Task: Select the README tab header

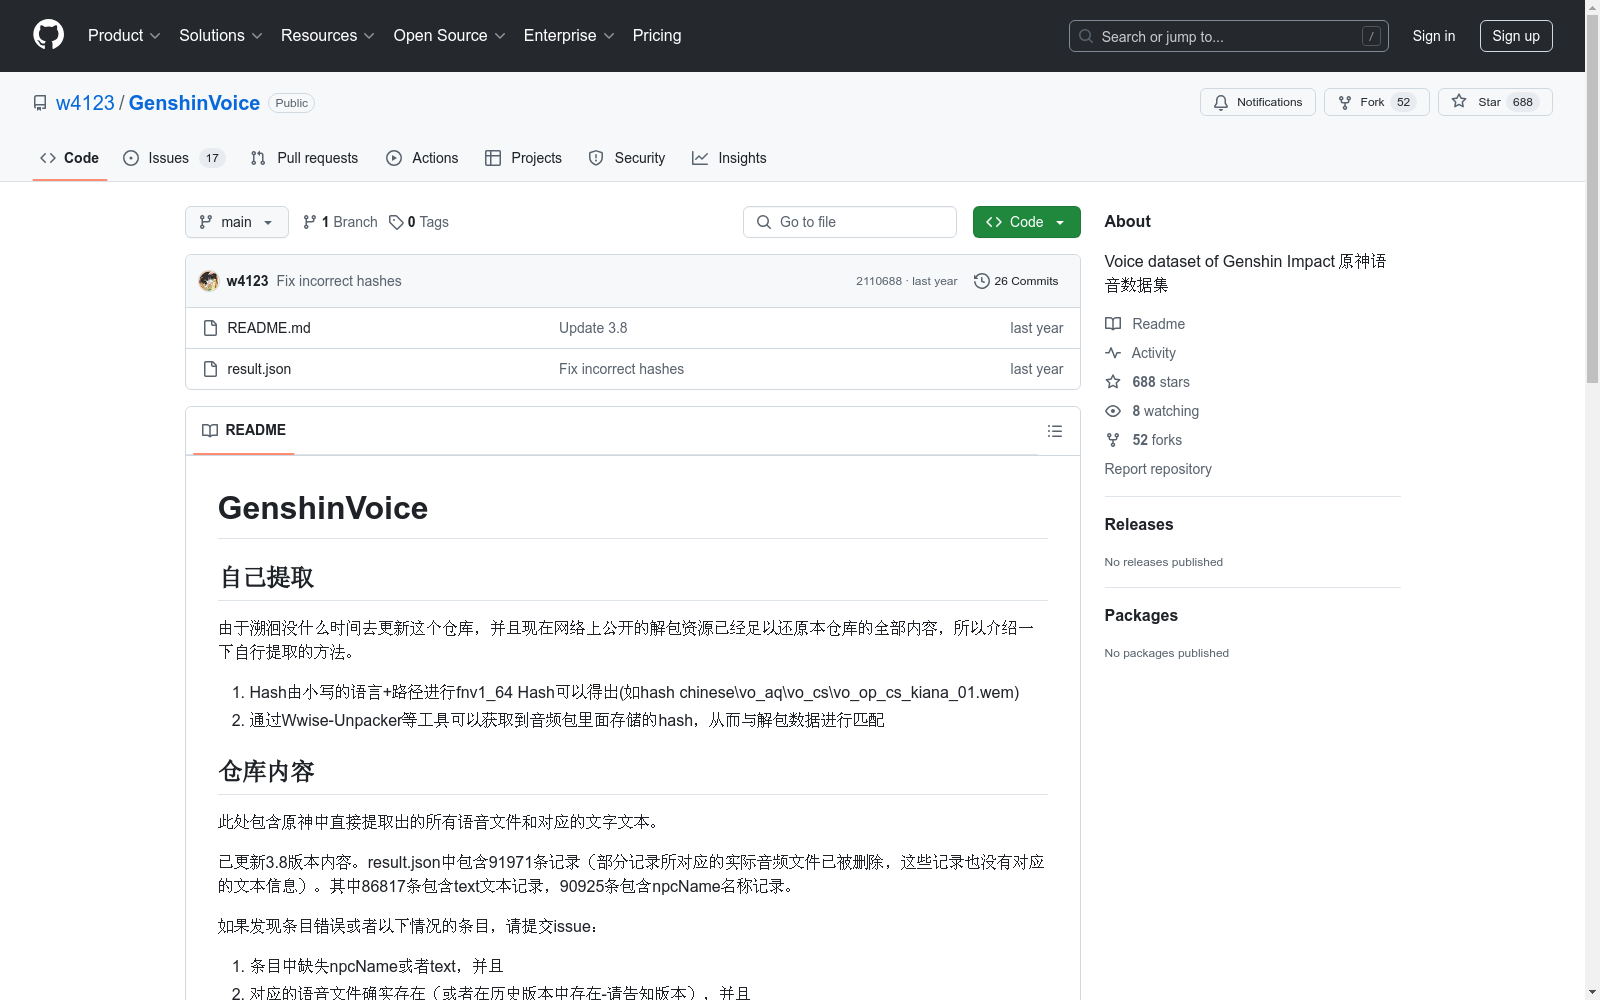Action: click(244, 430)
